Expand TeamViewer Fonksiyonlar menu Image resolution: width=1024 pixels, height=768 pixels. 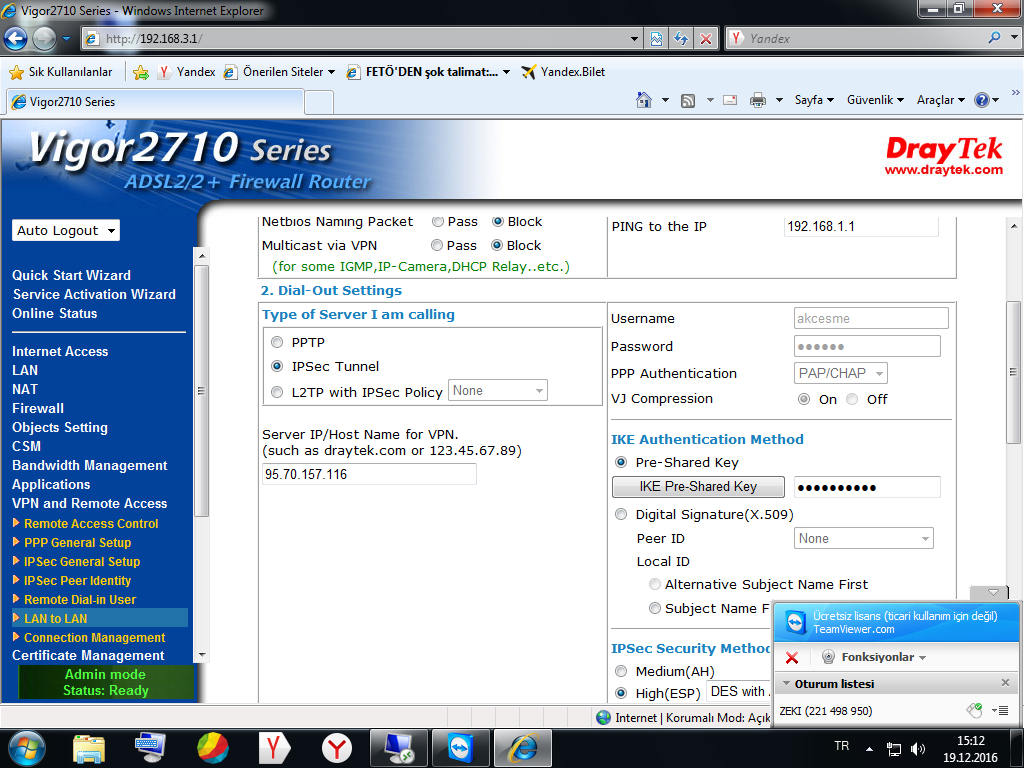pyautogui.click(x=873, y=657)
